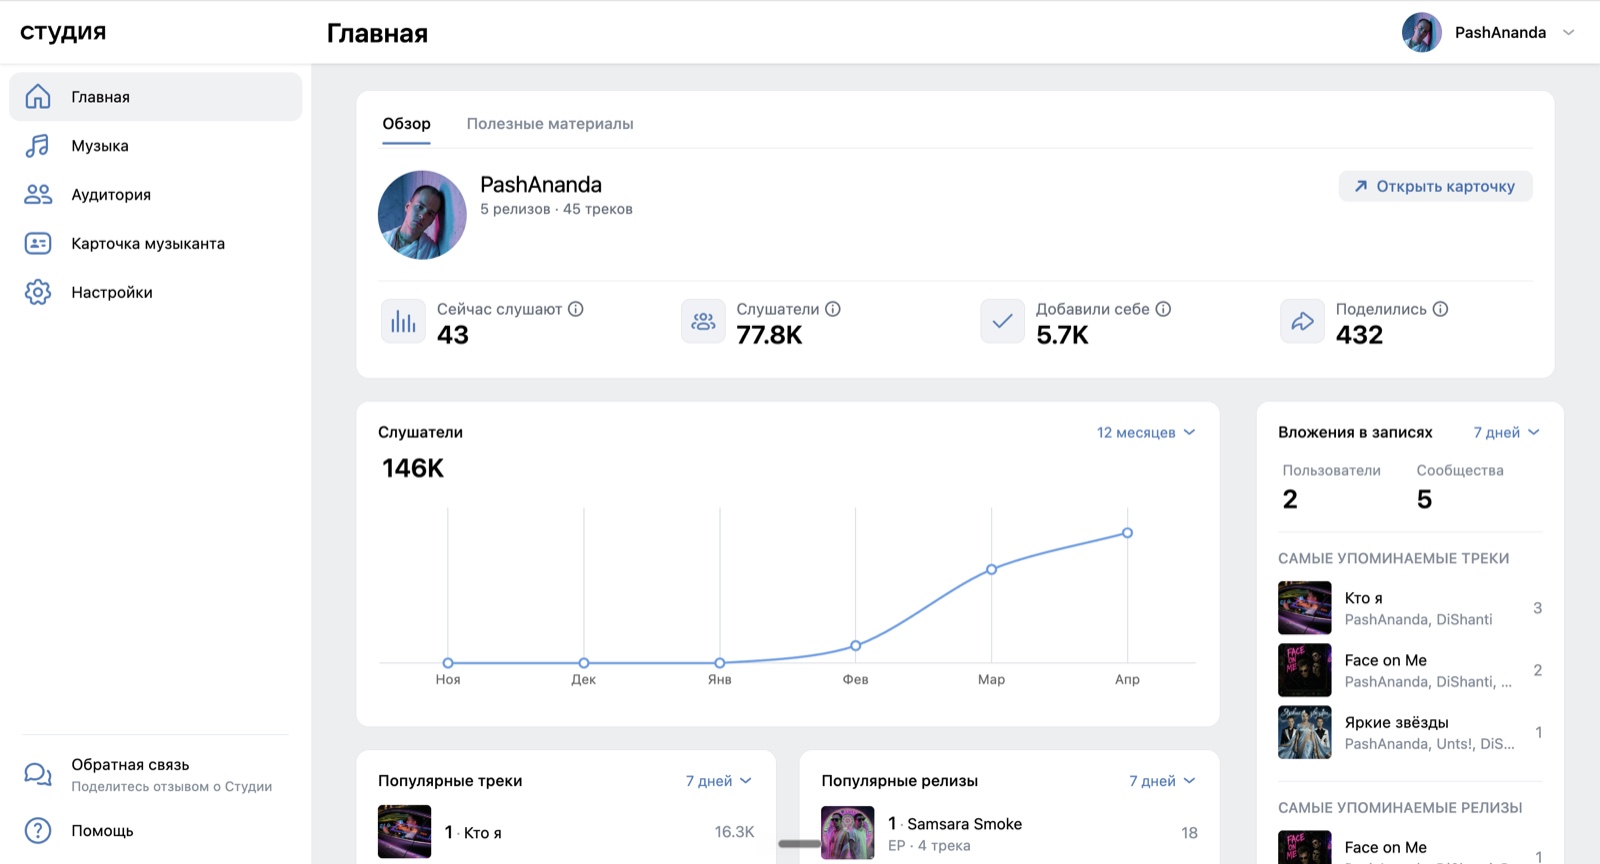This screenshot has width=1600, height=864.
Task: Switch to the Полезные материалы tab
Action: pyautogui.click(x=550, y=124)
